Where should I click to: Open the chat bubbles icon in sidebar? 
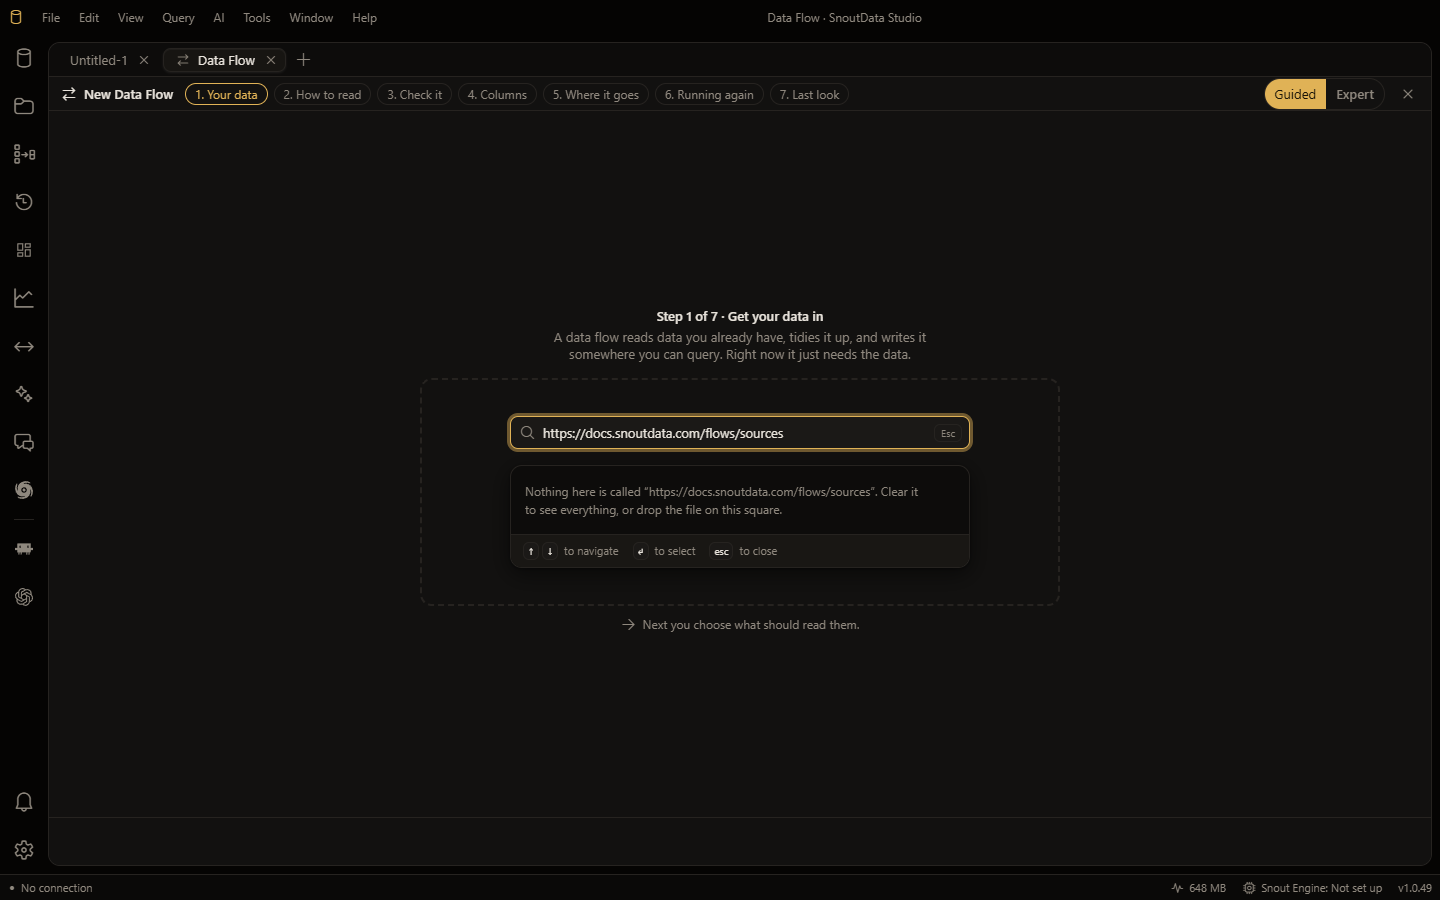pos(24,442)
